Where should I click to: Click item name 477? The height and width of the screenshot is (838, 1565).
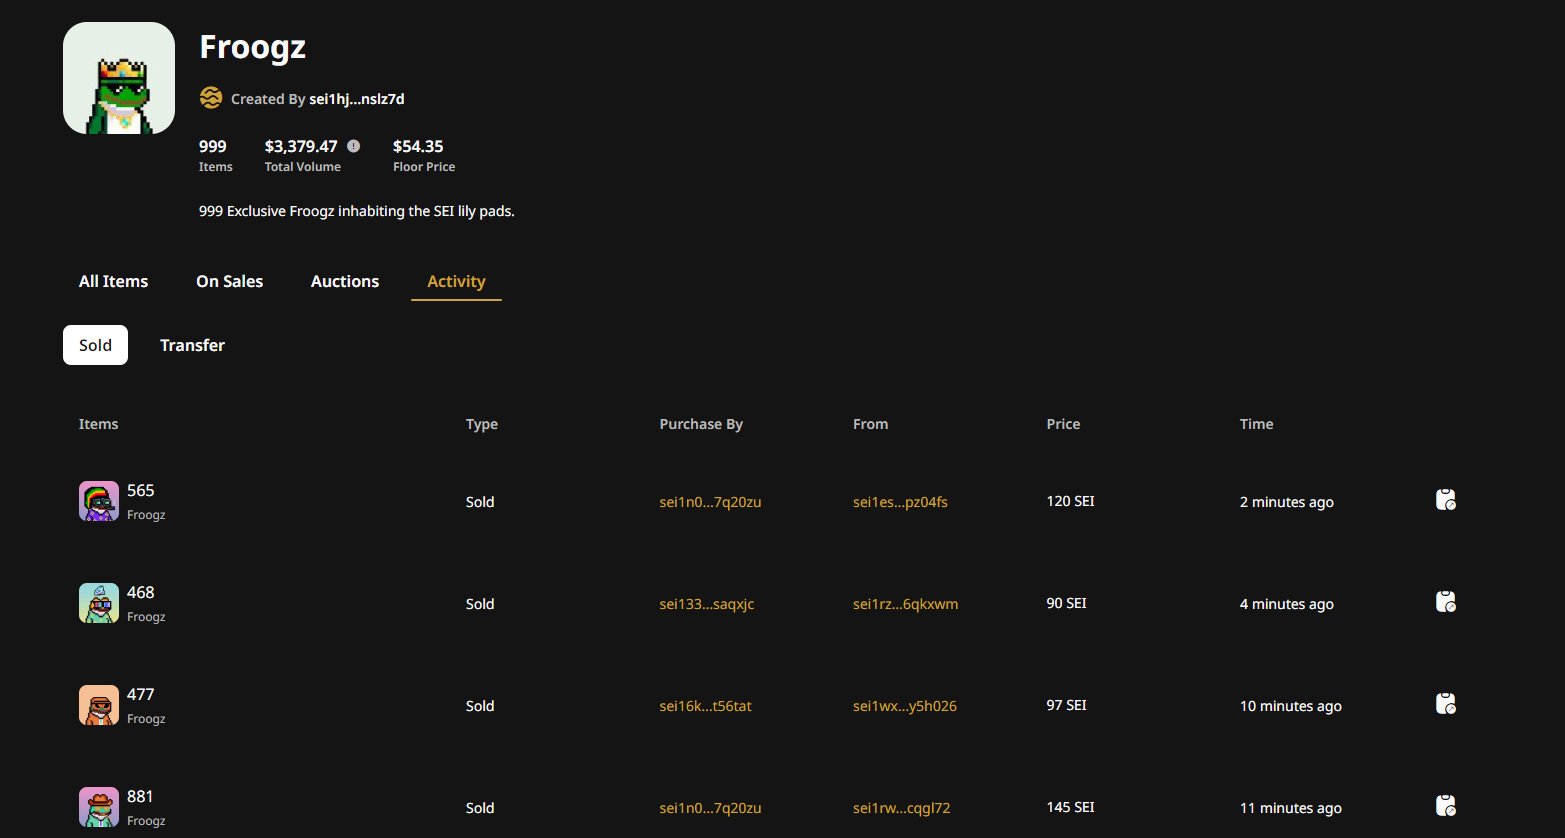click(141, 694)
